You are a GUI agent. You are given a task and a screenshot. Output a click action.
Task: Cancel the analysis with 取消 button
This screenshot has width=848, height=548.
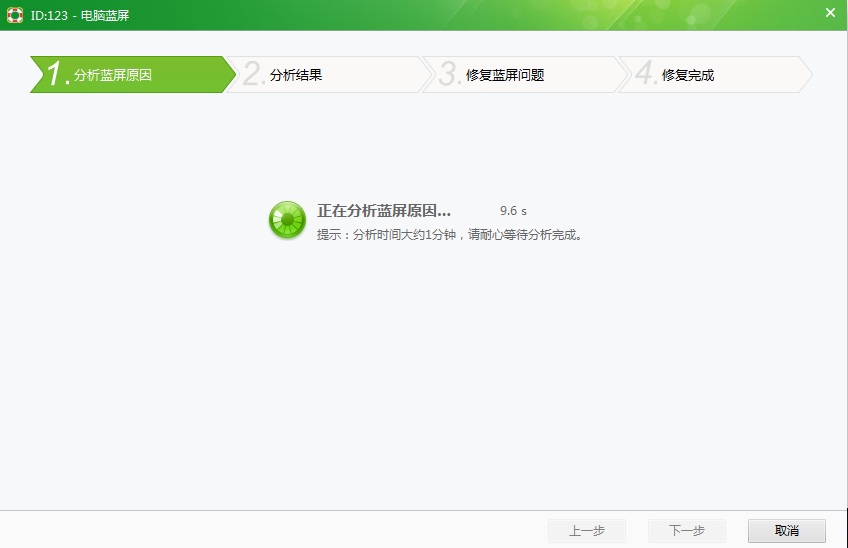787,531
